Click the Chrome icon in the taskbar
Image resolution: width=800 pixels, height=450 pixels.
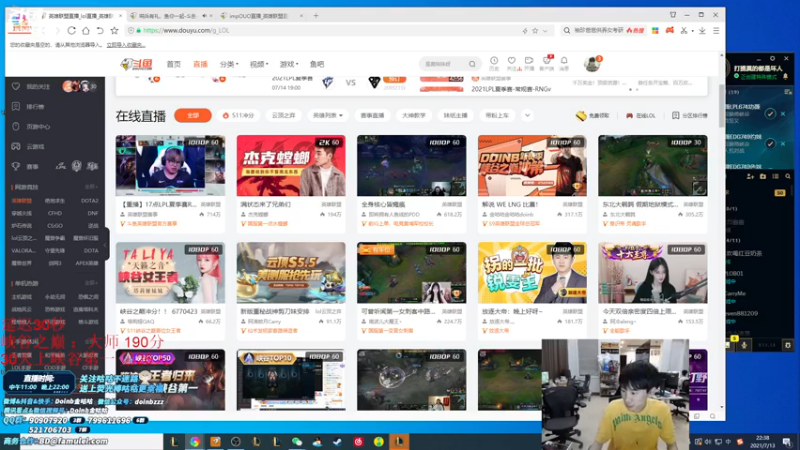(195, 441)
